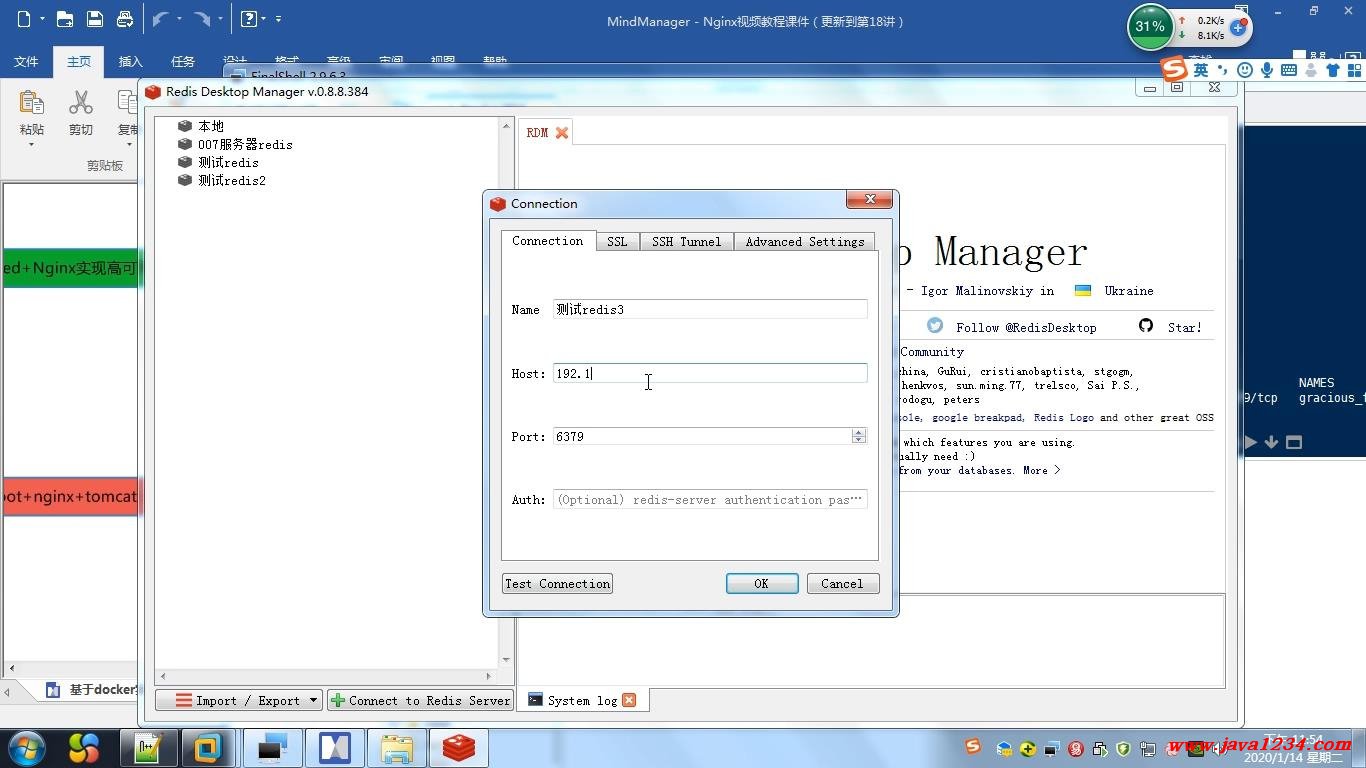Open the undo history dropdown arrow
Image resolution: width=1366 pixels, height=768 pixels.
179,19
